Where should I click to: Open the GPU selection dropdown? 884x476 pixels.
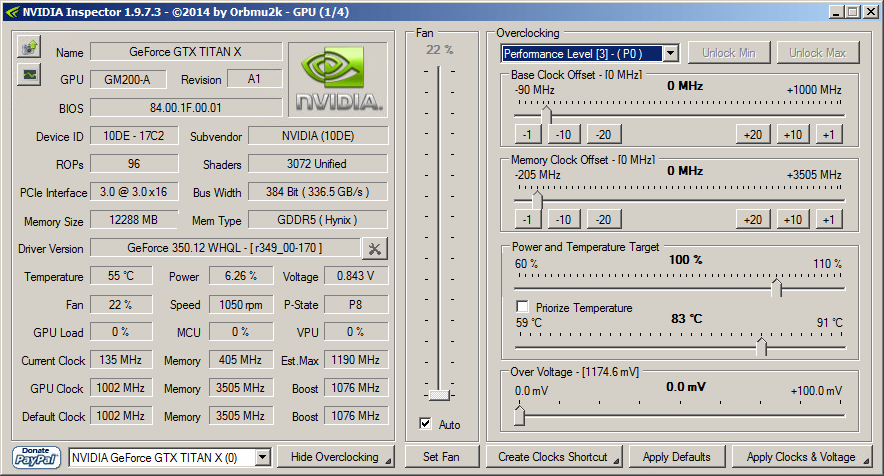[x=262, y=457]
